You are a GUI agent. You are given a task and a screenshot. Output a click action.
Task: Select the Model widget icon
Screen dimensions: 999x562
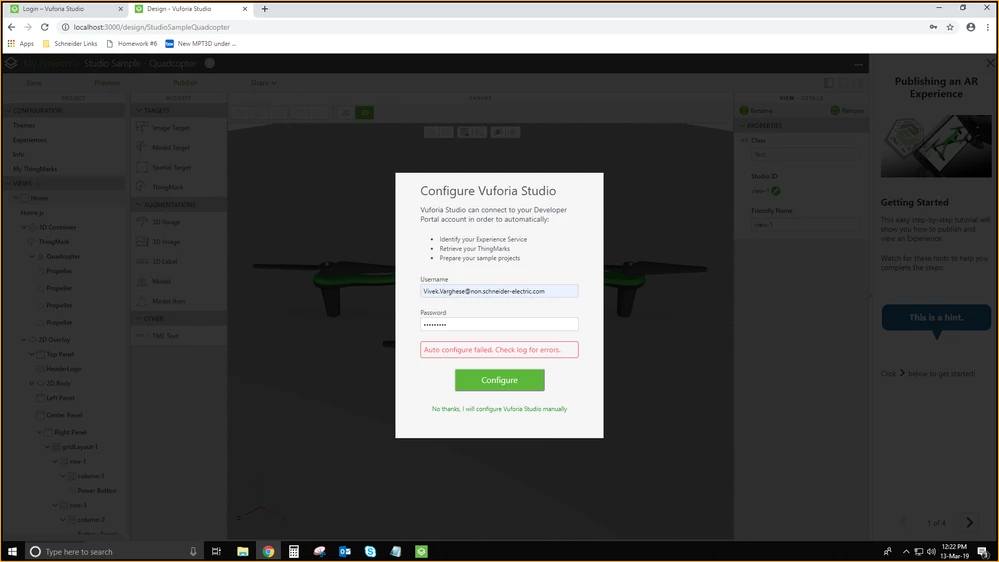point(142,281)
